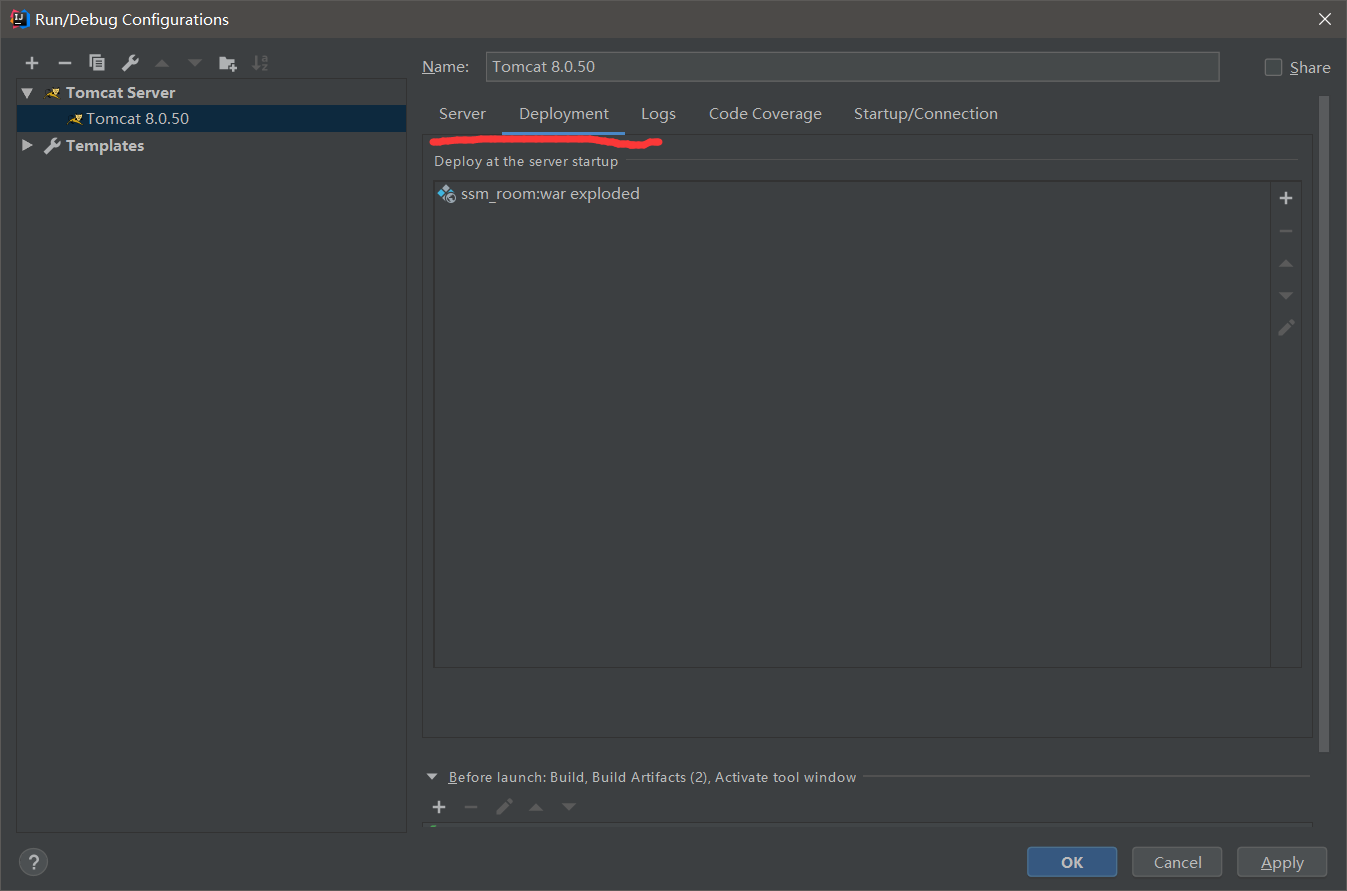Add an artifact to deploy list
Viewport: 1347px width, 891px height.
pyautogui.click(x=1286, y=198)
